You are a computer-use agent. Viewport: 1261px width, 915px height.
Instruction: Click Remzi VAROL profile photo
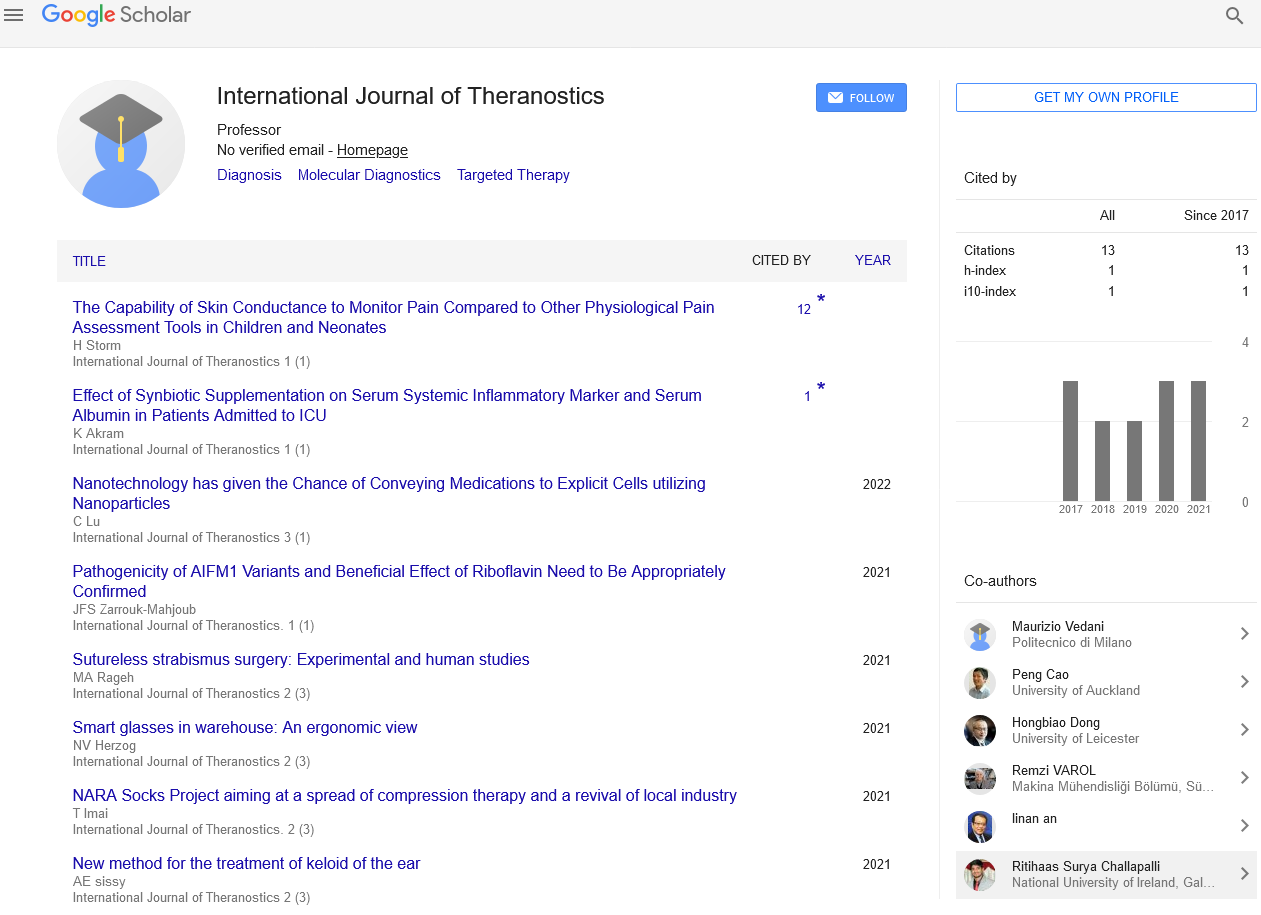pos(980,779)
